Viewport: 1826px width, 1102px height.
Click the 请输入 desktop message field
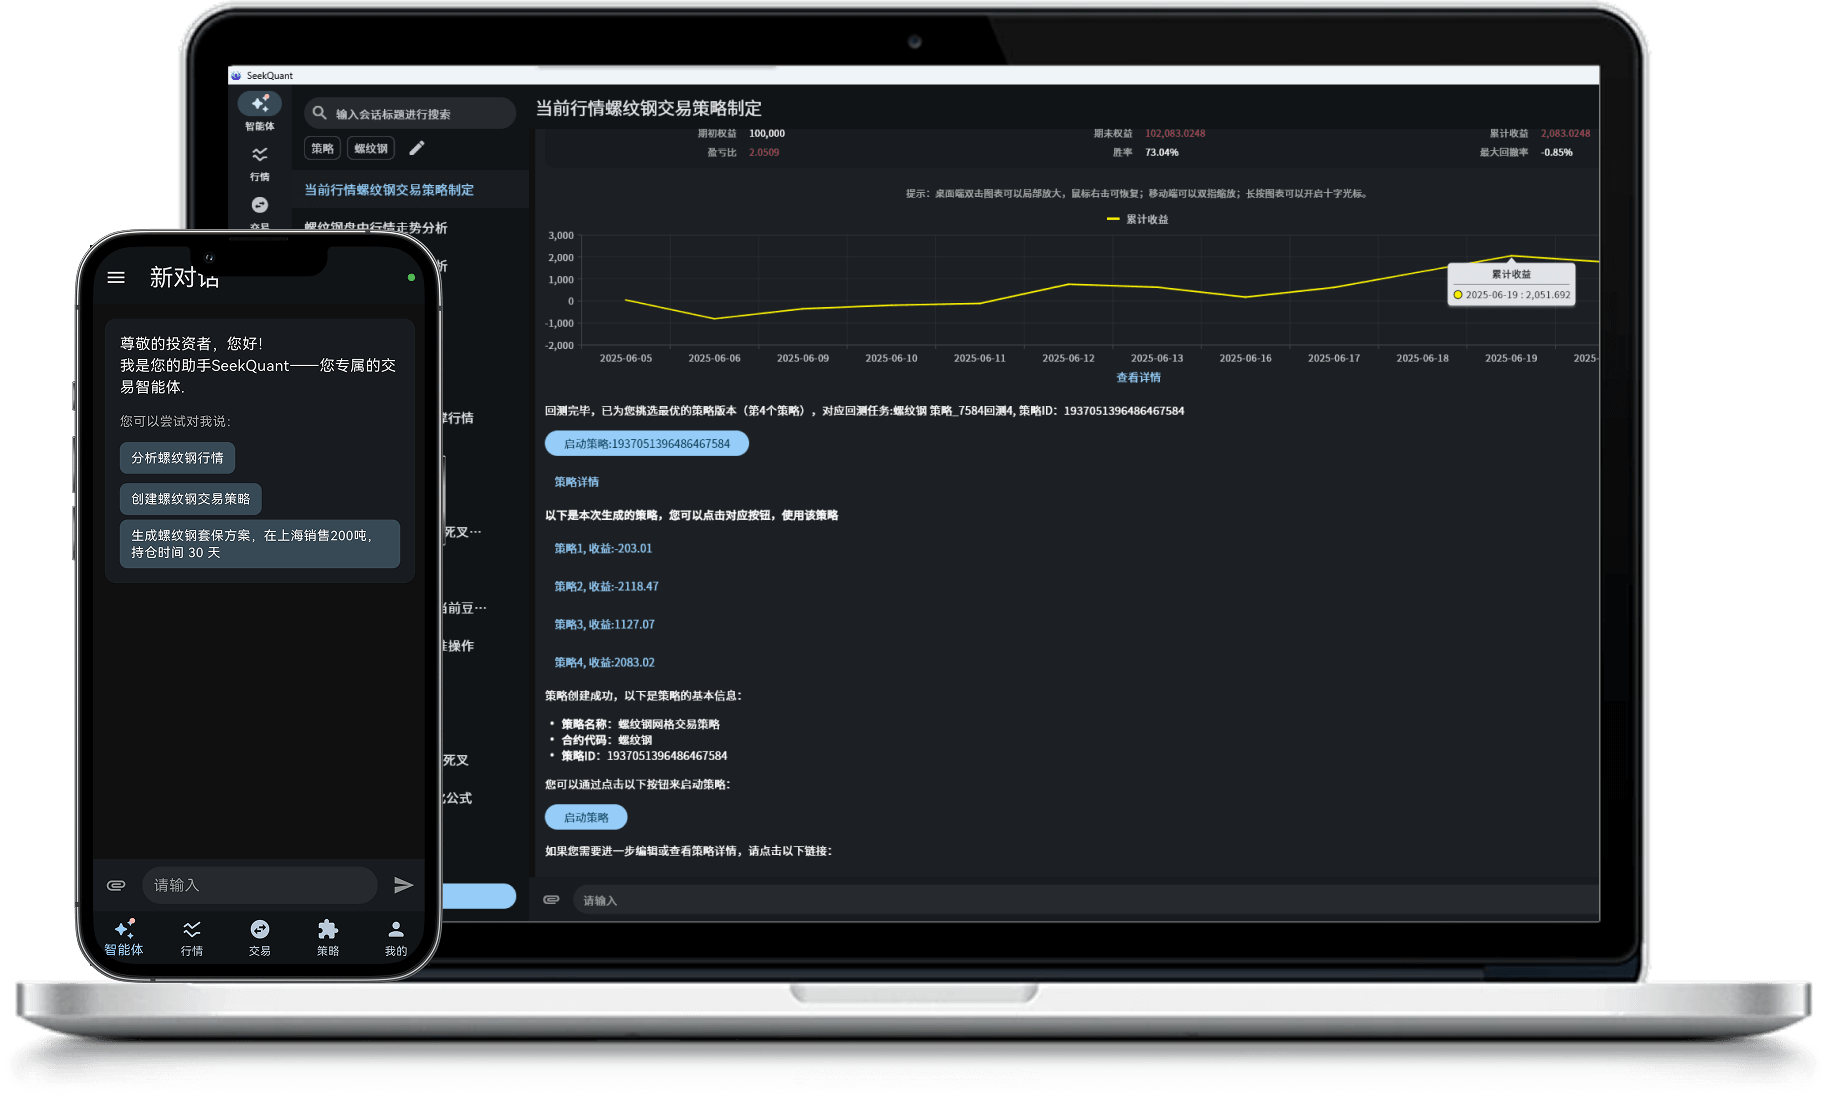(x=1080, y=900)
